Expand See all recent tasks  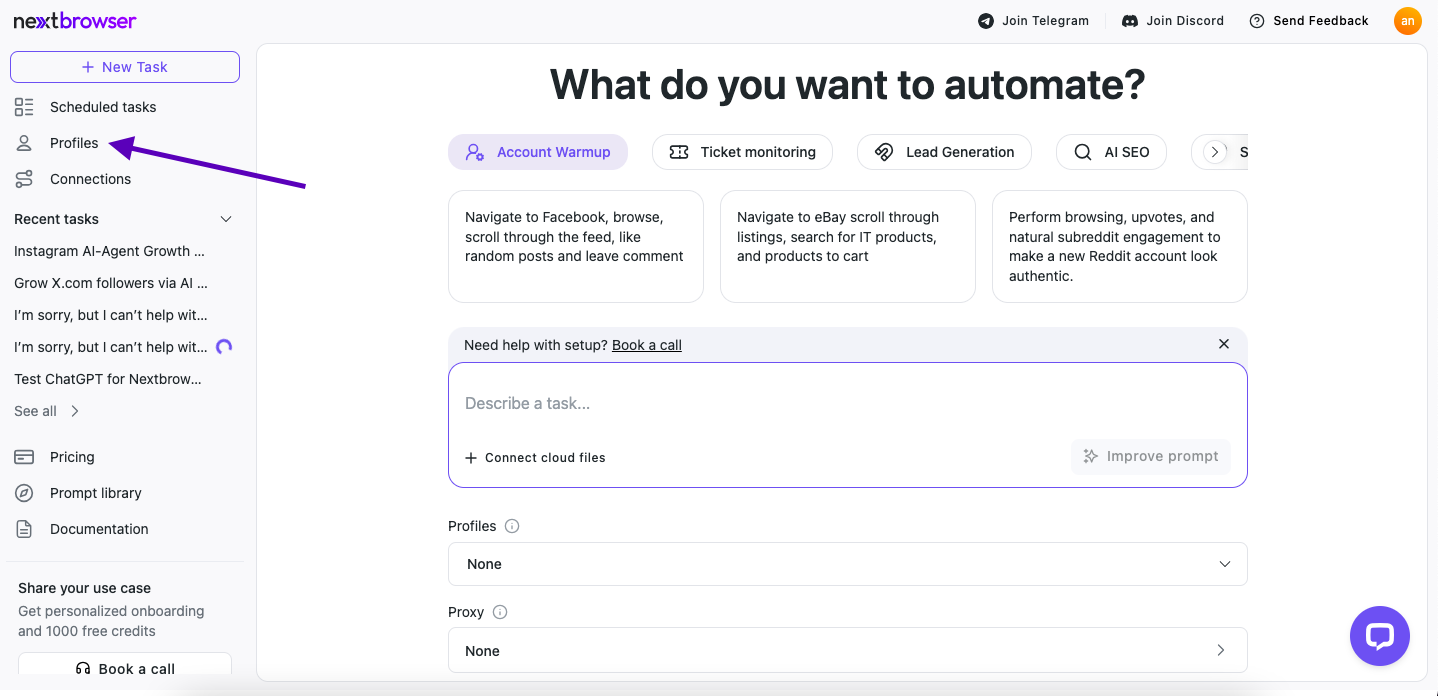pyautogui.click(x=47, y=411)
